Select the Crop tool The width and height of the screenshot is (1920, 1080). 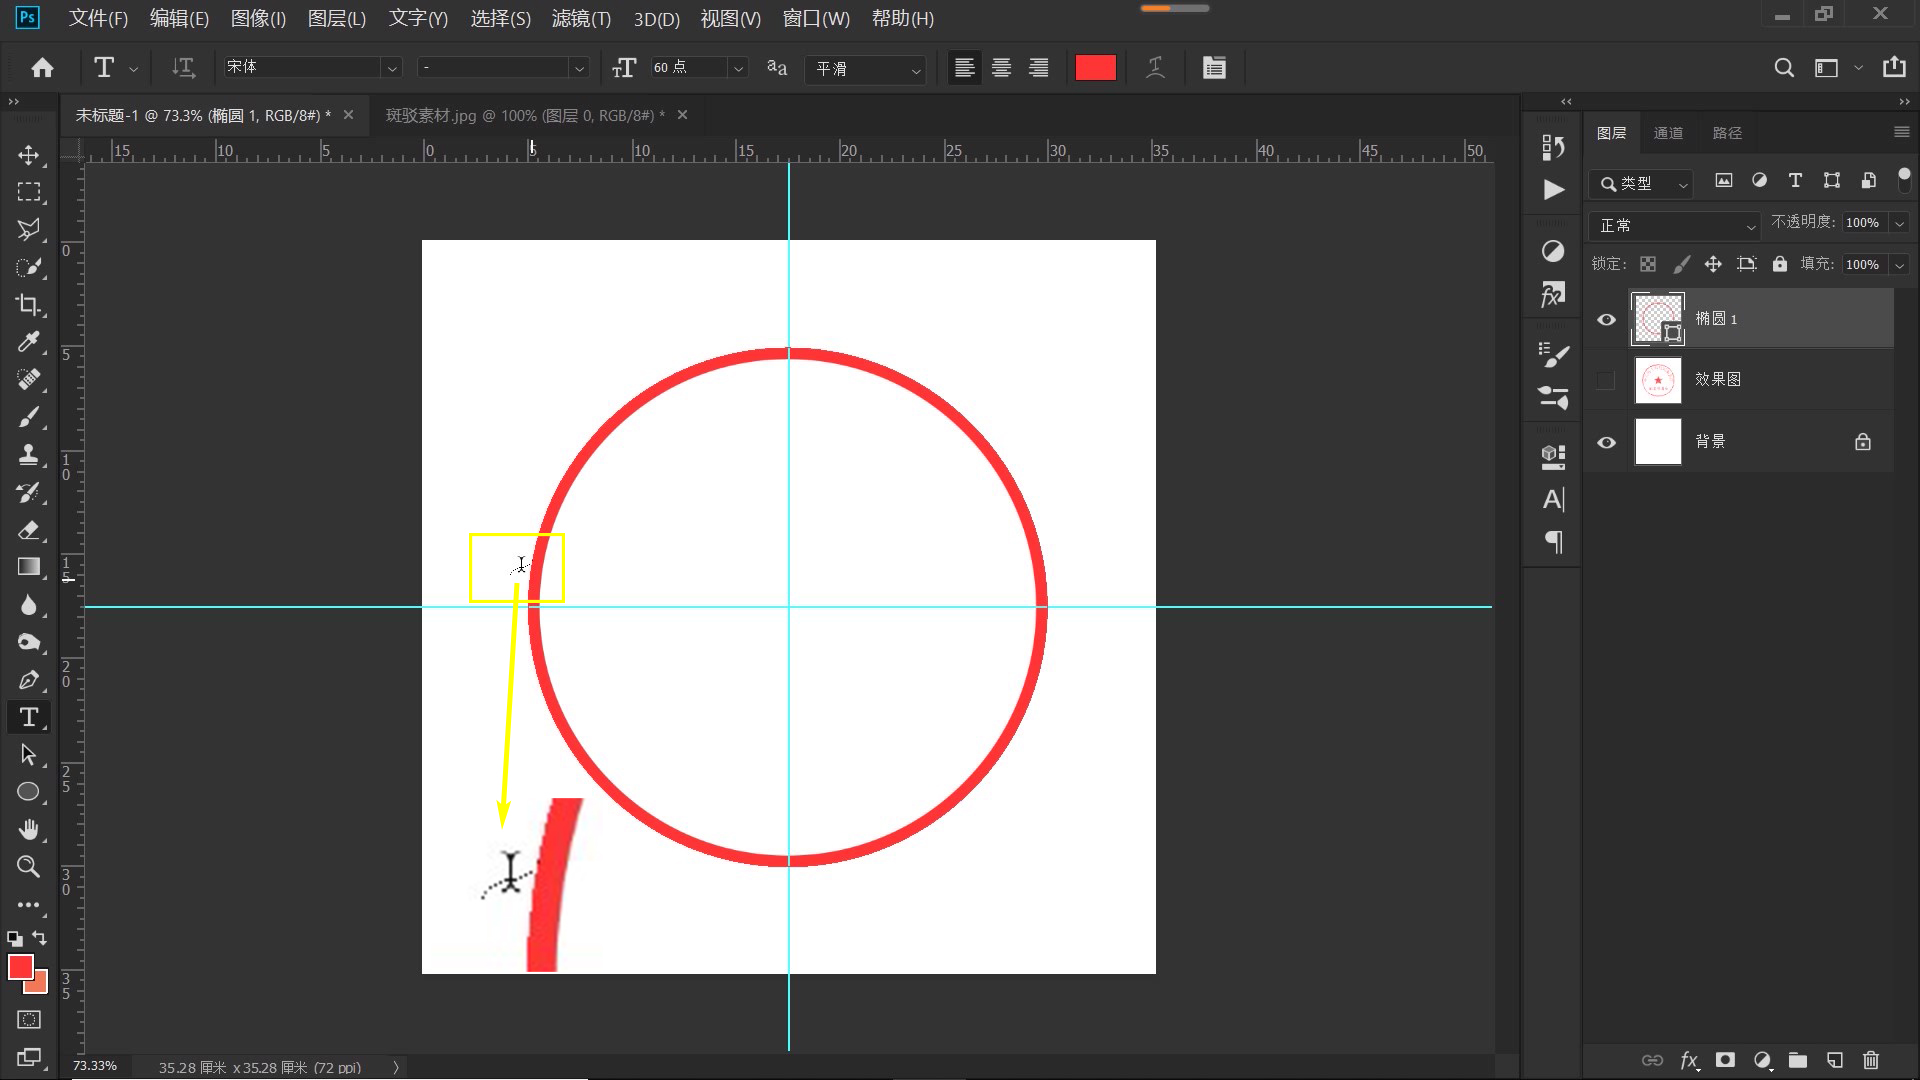click(29, 304)
